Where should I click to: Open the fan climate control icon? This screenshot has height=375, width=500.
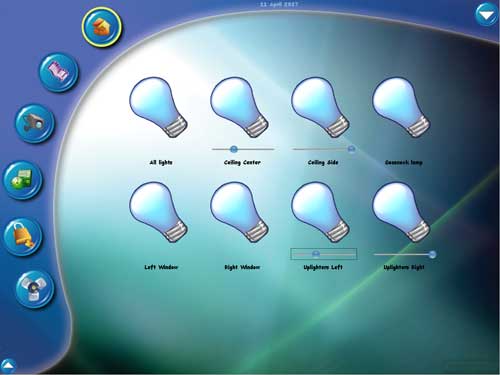34,288
